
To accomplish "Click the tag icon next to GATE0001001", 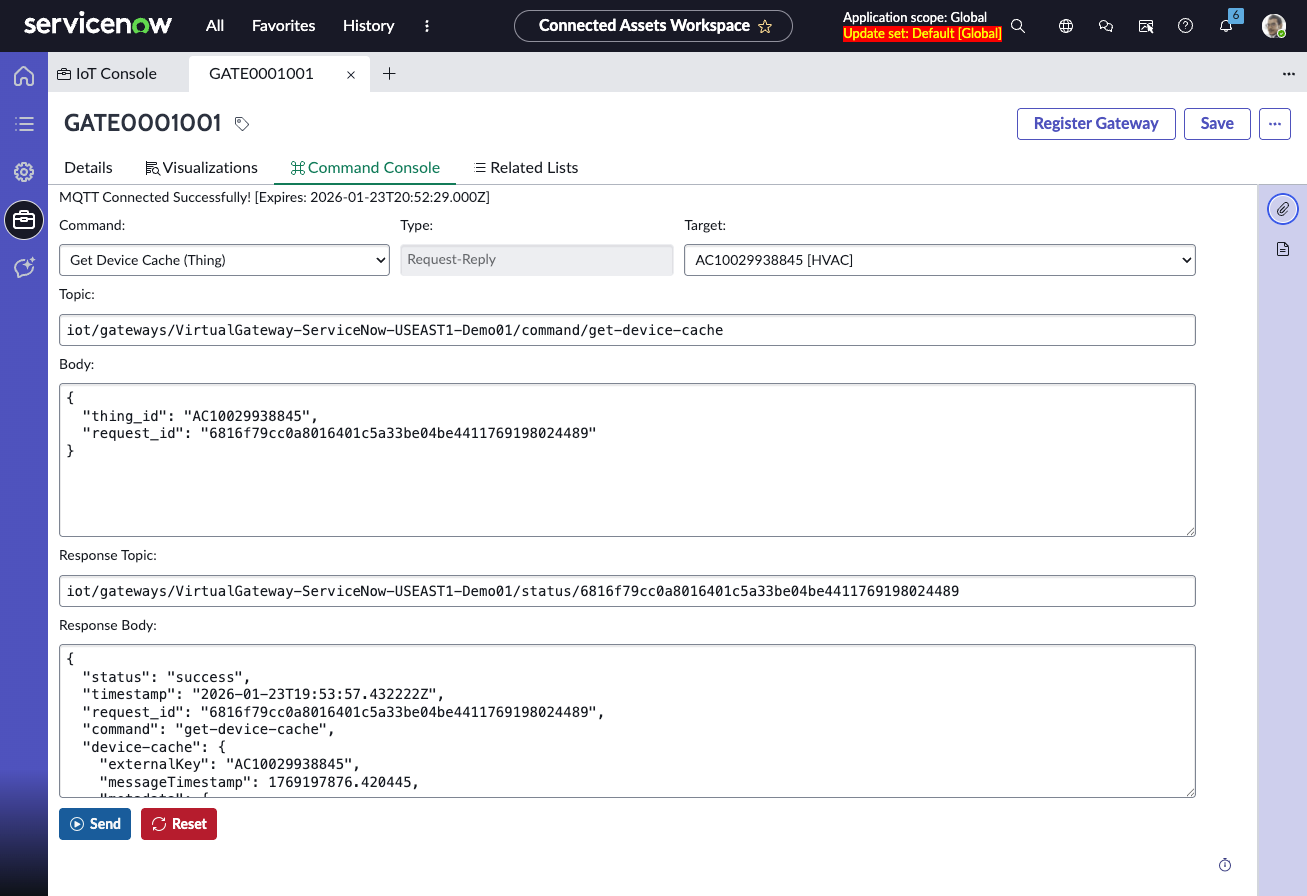I will click(241, 124).
